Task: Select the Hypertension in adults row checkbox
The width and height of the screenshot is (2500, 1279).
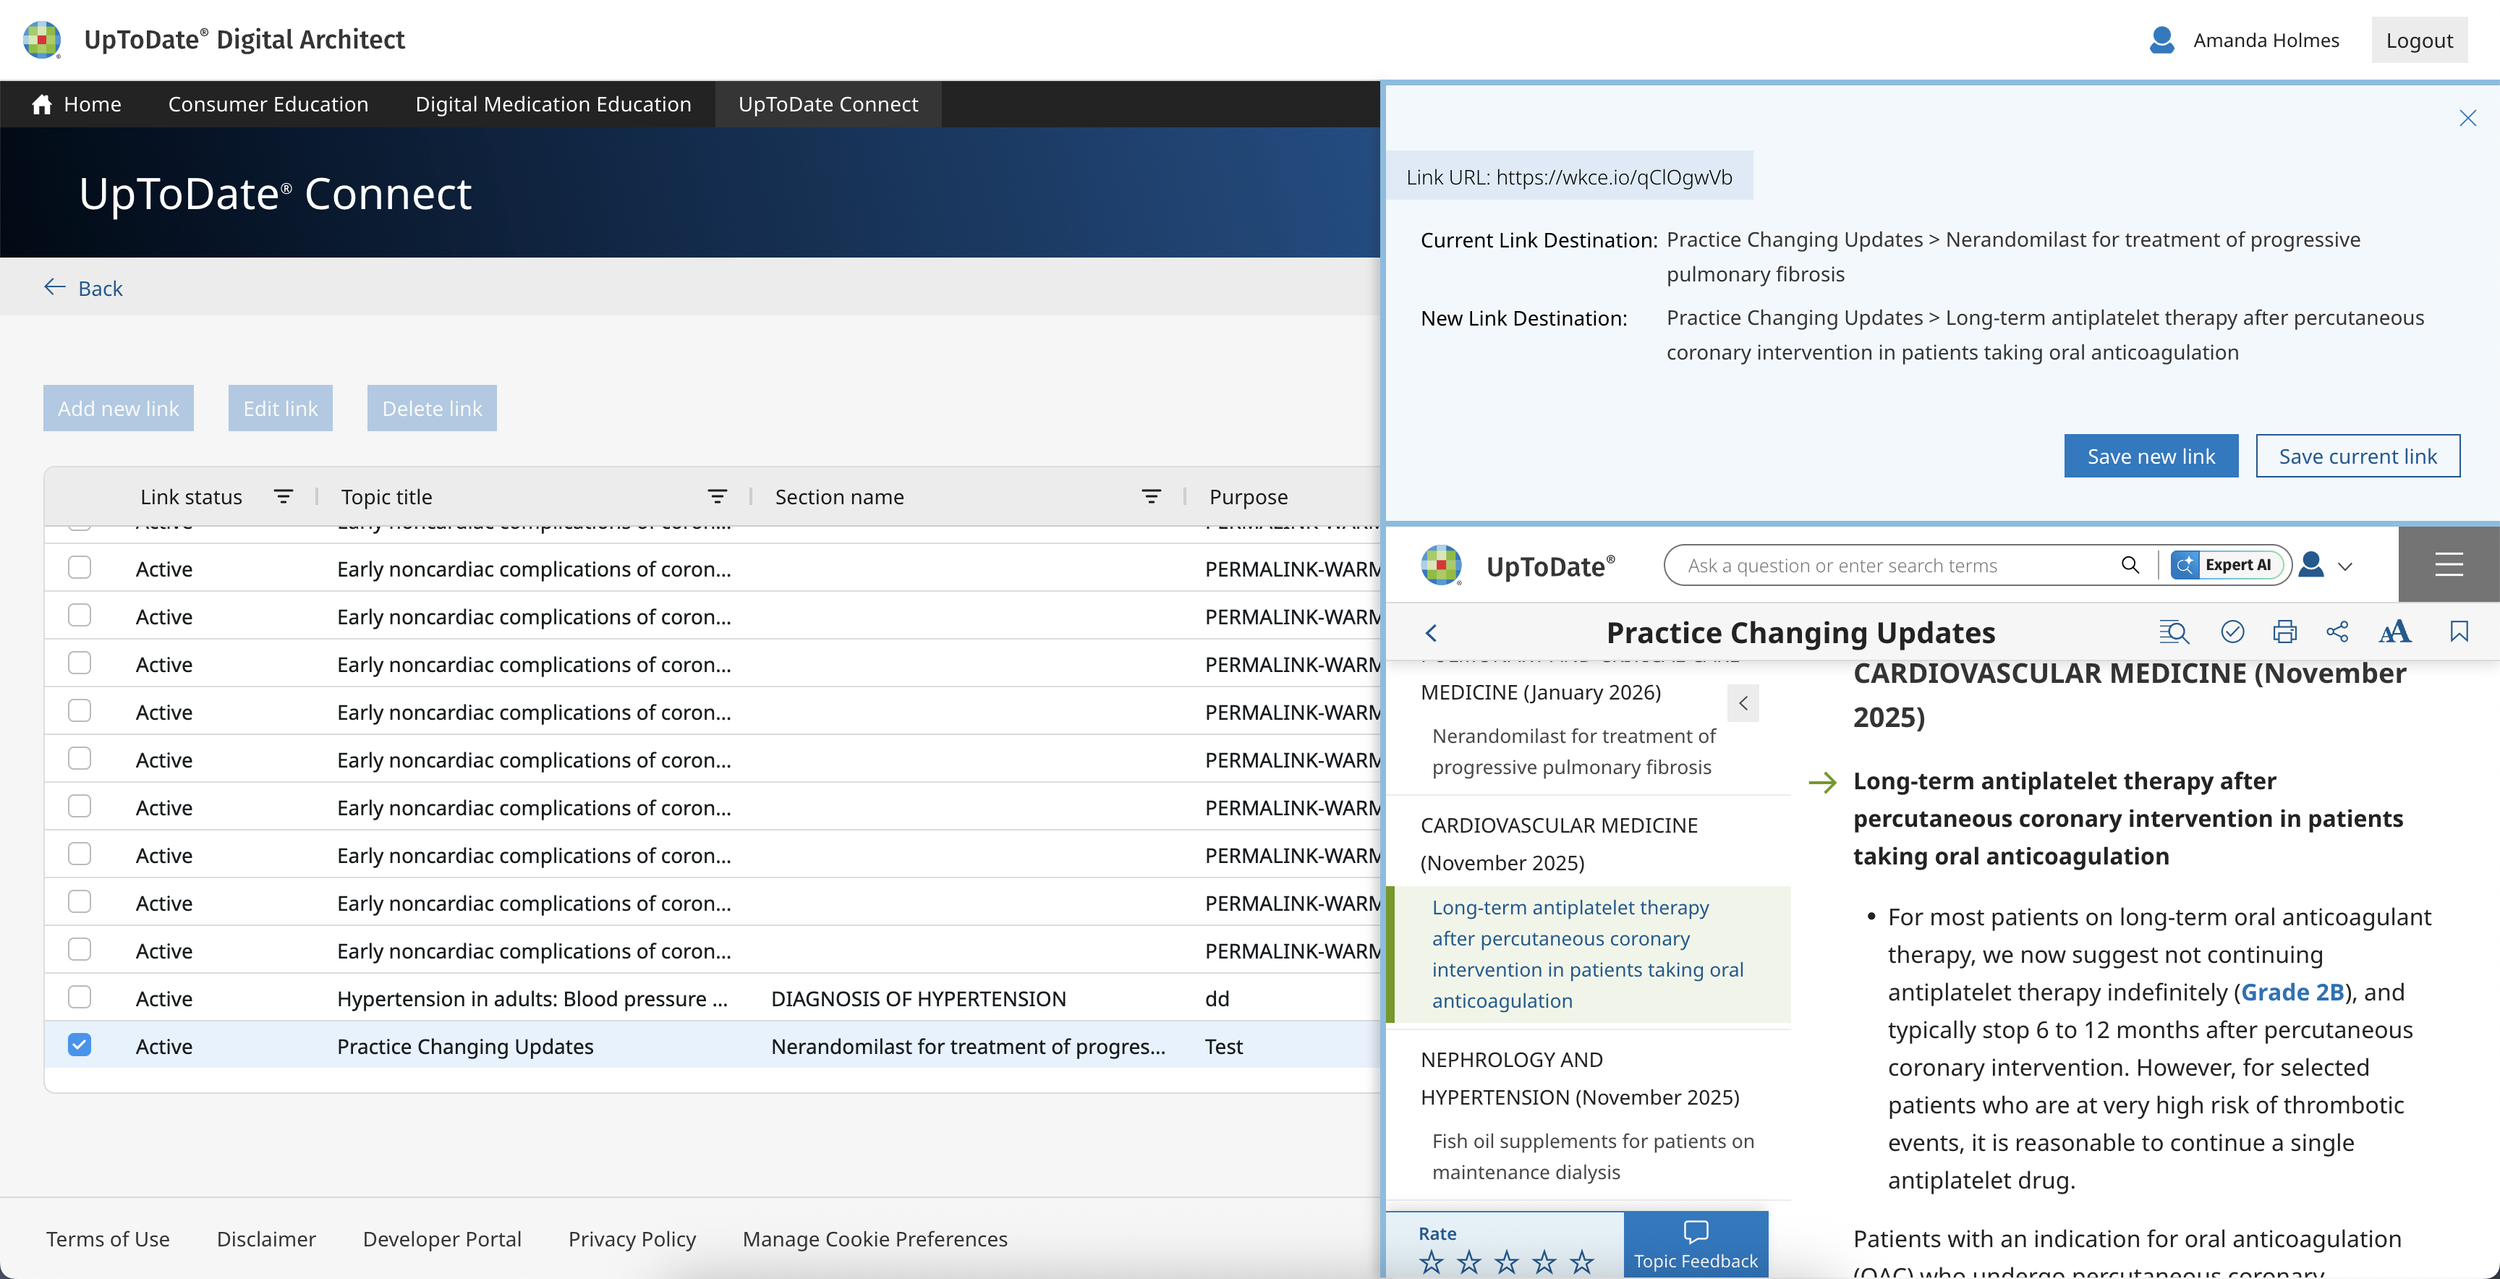Action: (x=80, y=997)
